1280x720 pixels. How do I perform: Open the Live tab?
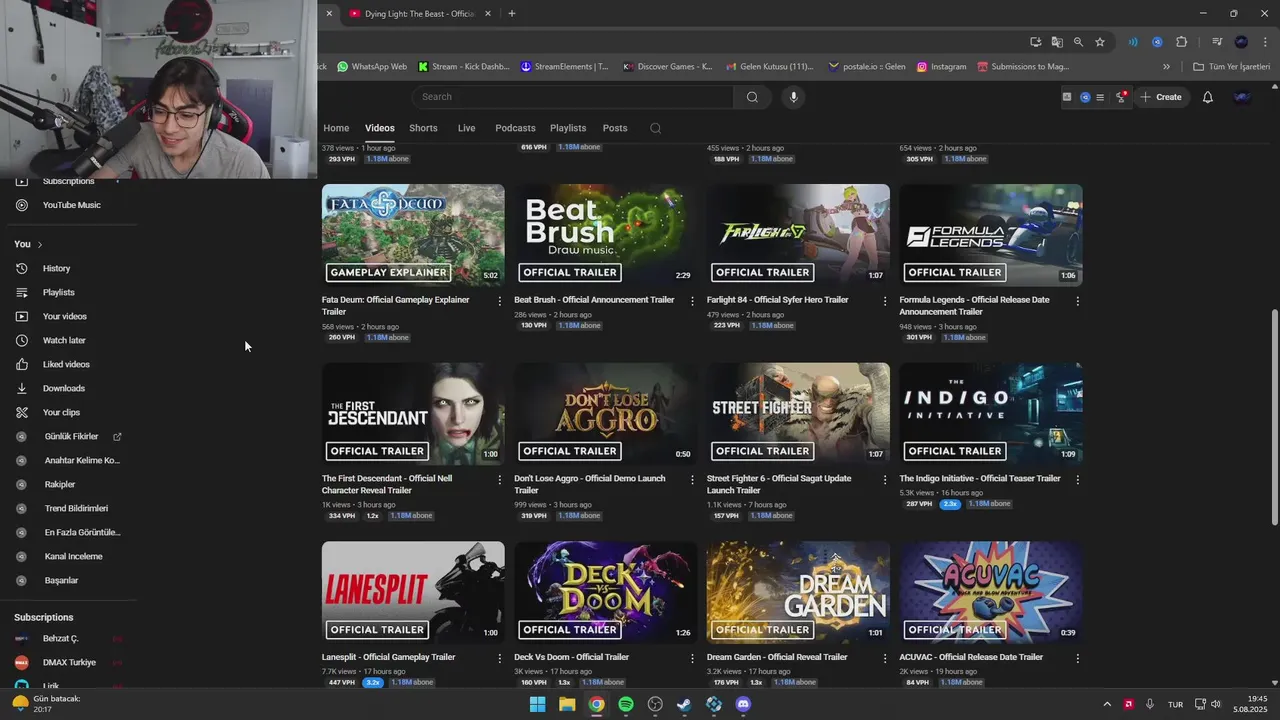[466, 128]
